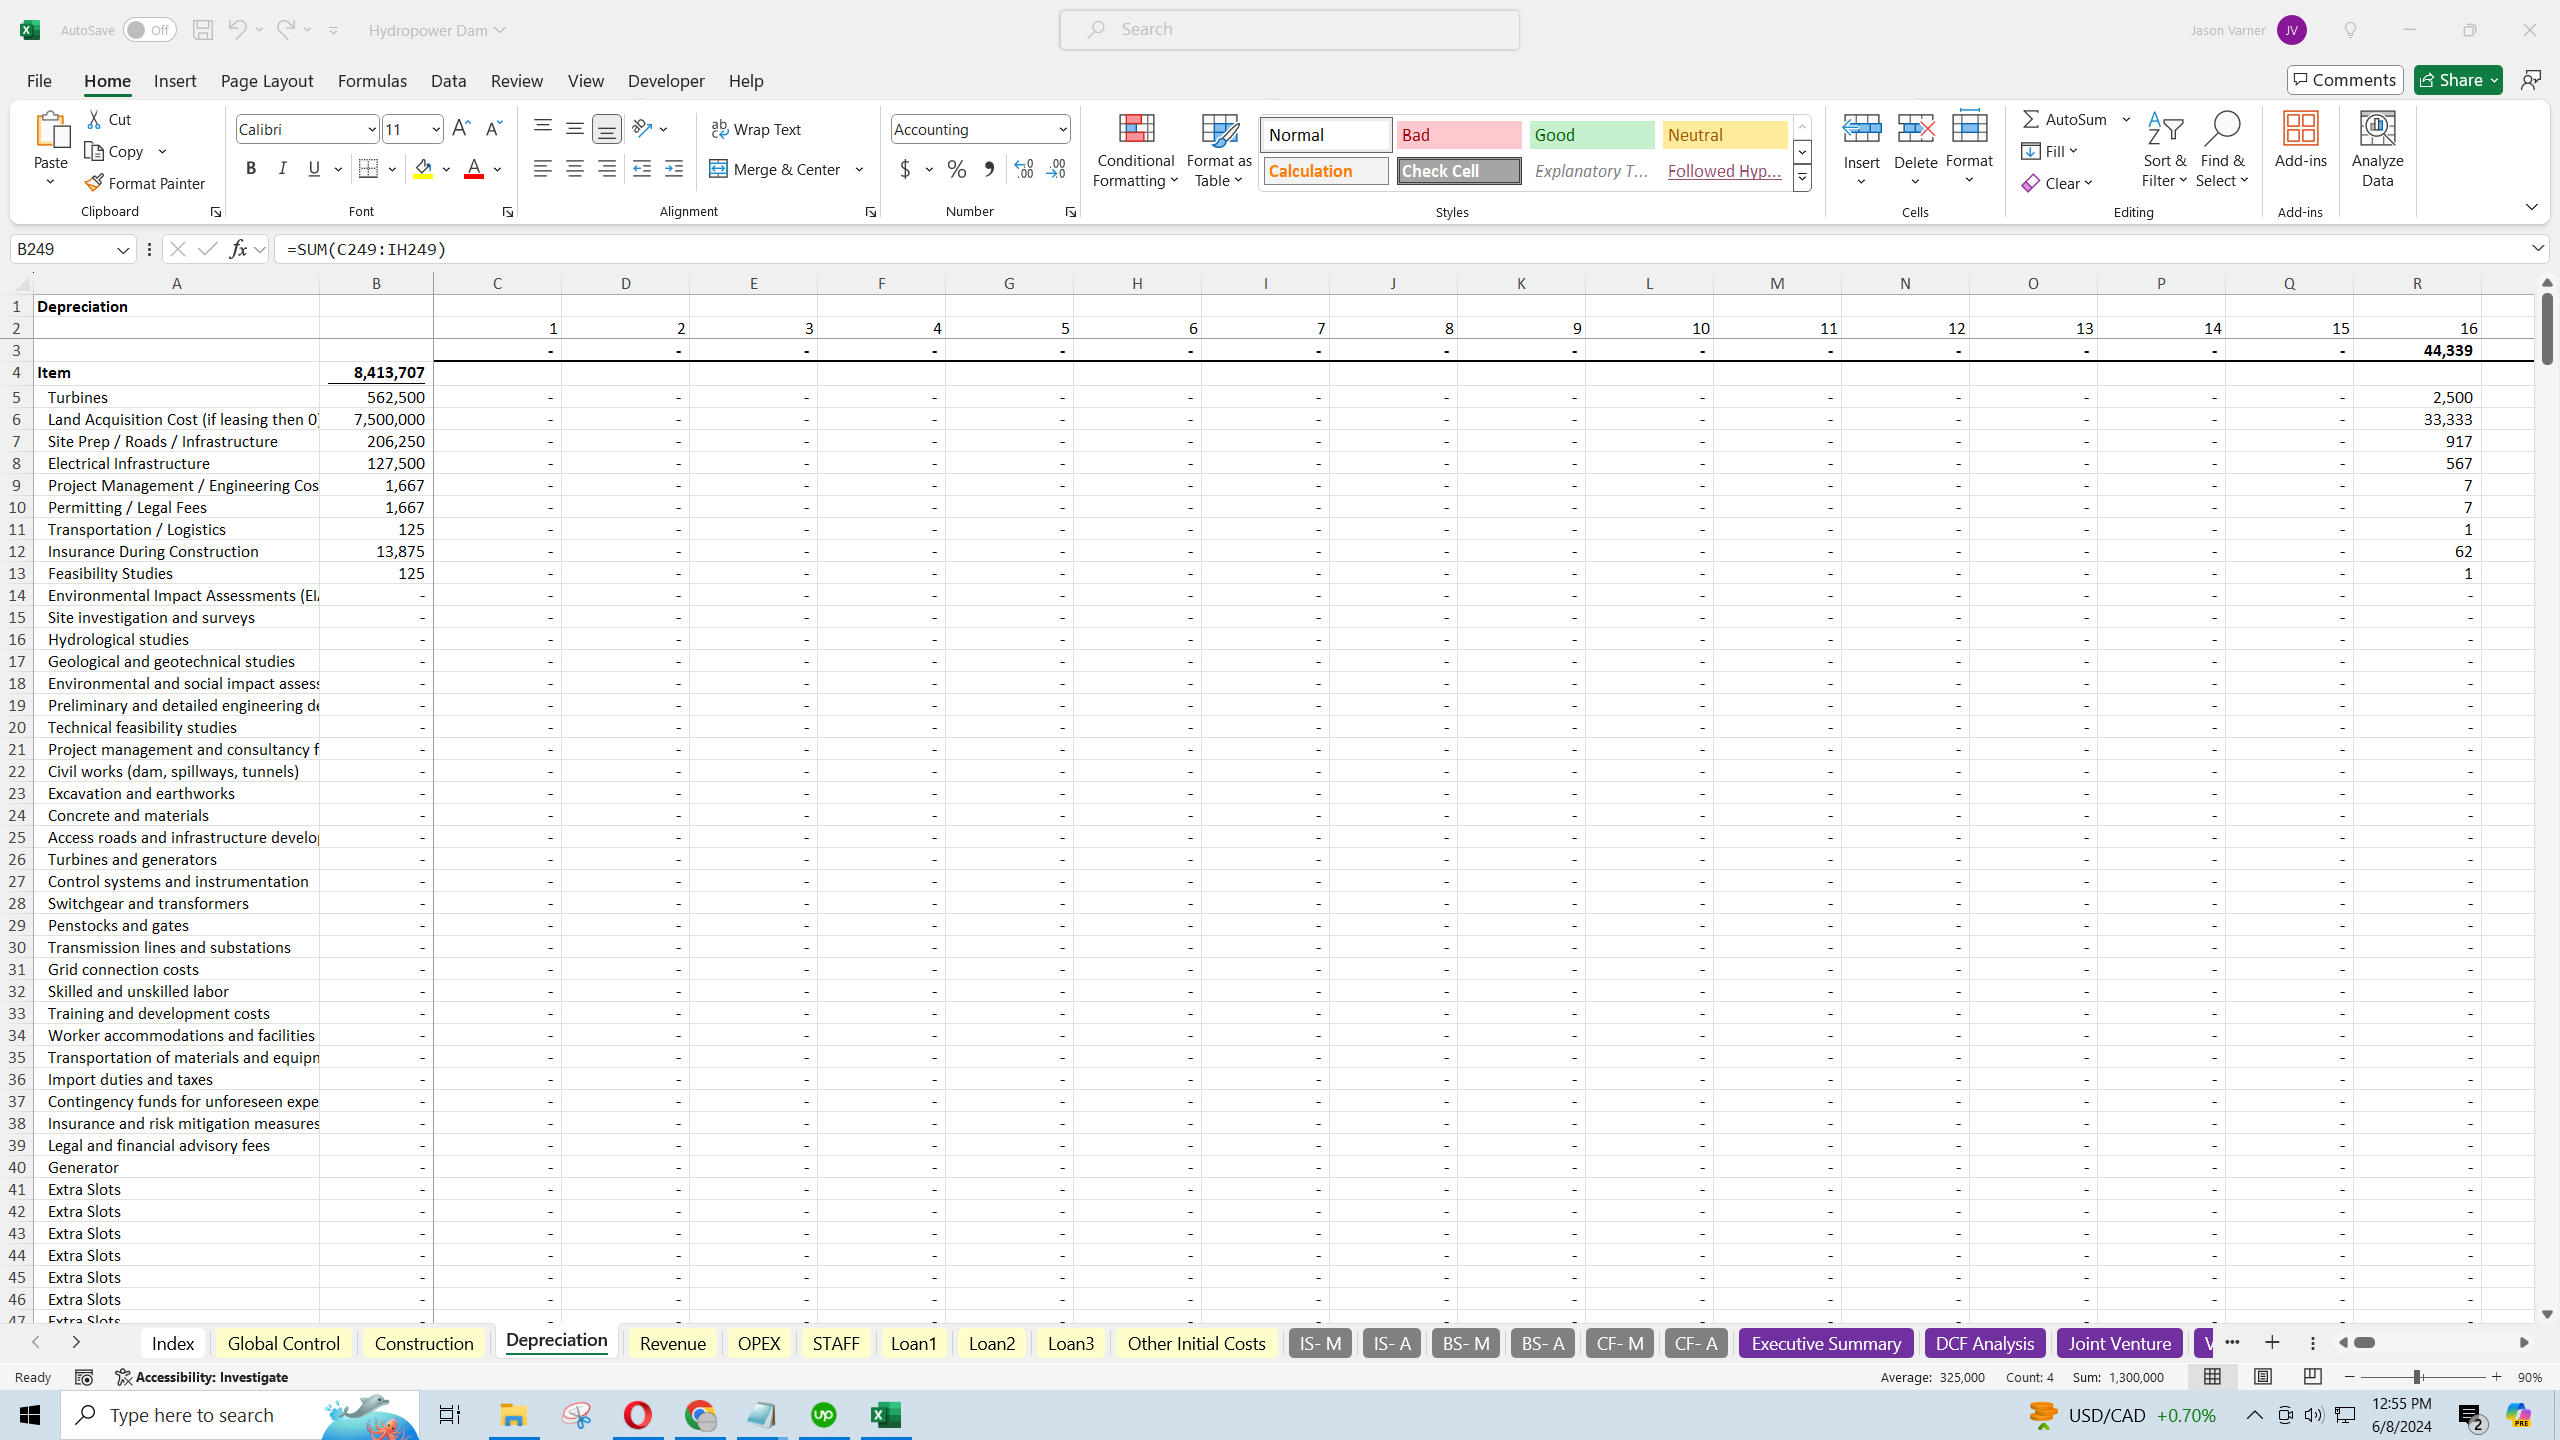Increase font size with the large A icon
The width and height of the screenshot is (2560, 1440).
[461, 129]
